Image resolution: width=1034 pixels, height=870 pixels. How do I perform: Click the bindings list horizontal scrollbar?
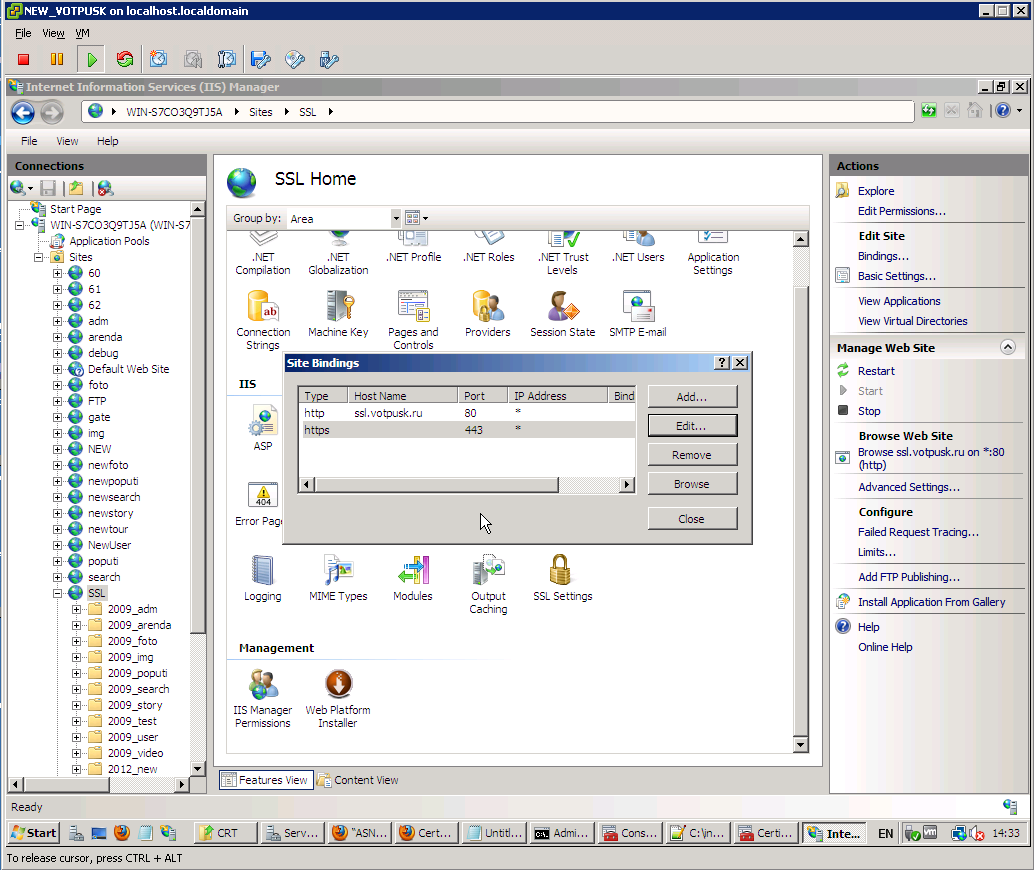point(466,485)
